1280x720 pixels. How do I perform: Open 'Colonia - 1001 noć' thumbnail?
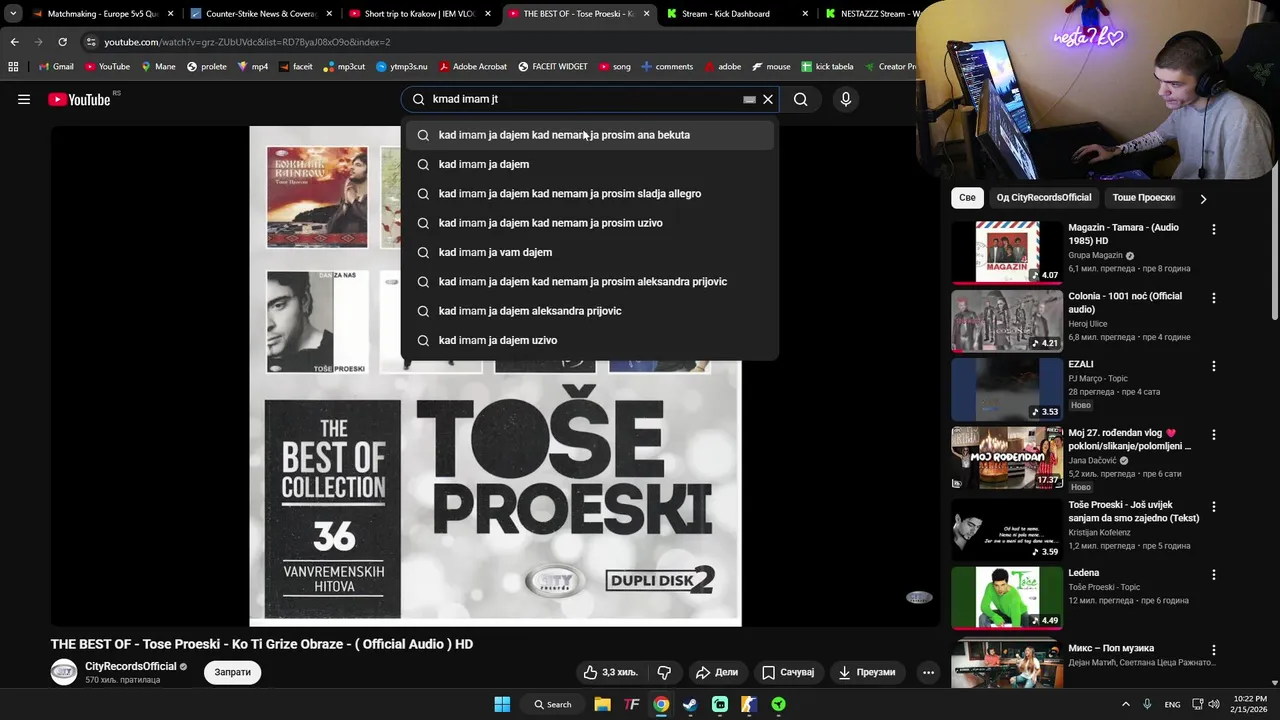(1007, 321)
